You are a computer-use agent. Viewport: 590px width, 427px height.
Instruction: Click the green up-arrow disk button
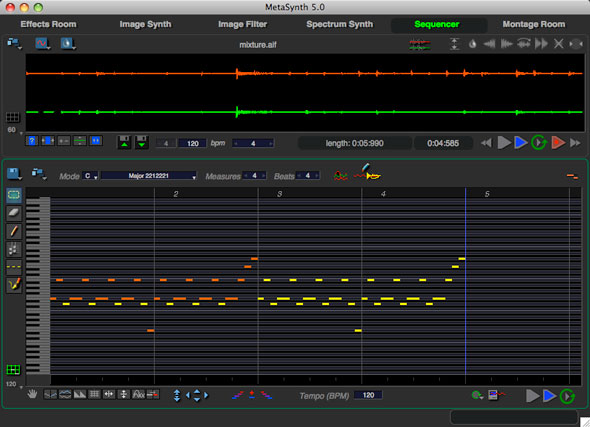(x=124, y=142)
